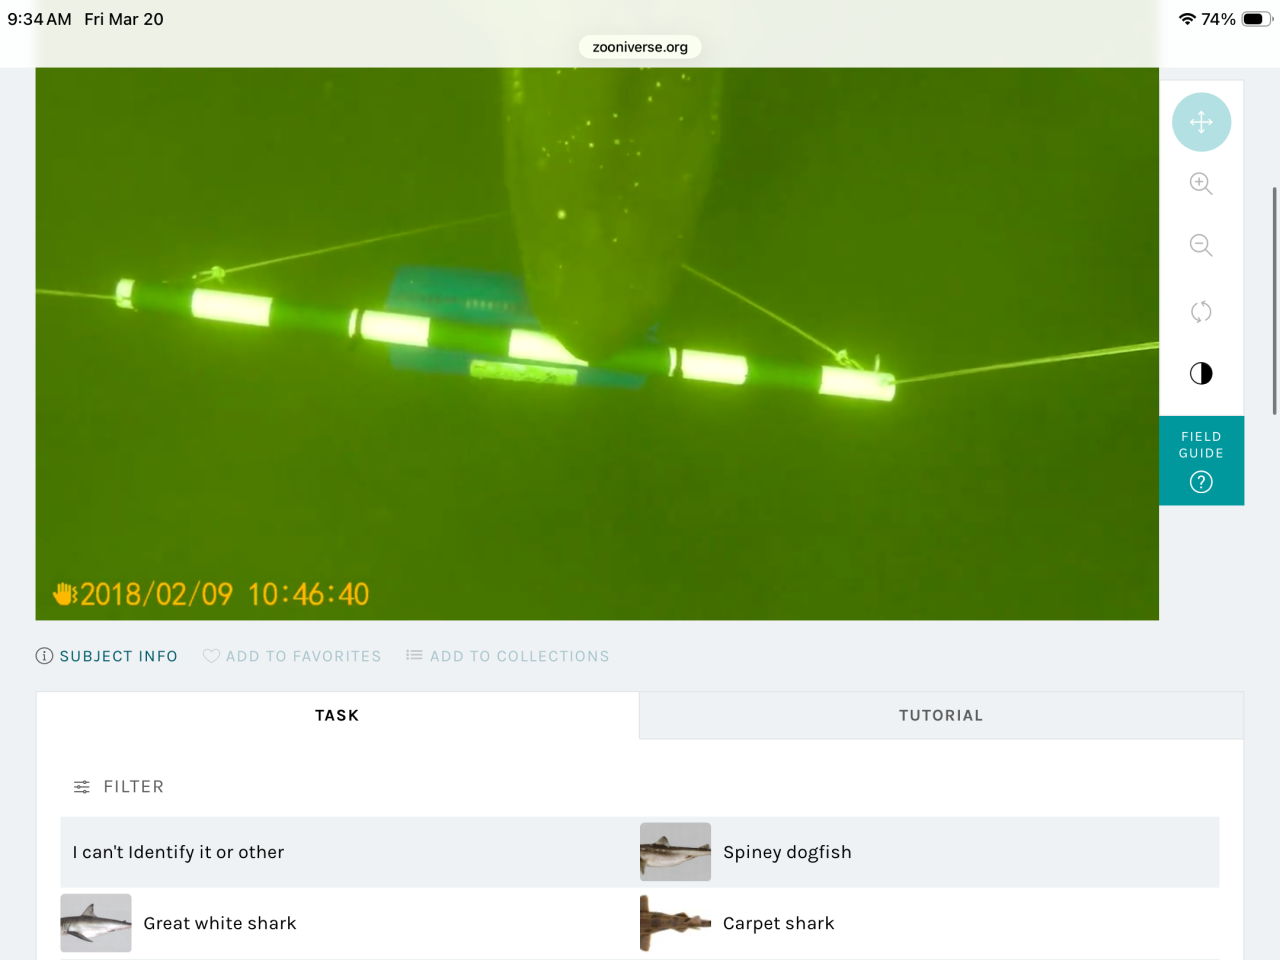This screenshot has height=960, width=1280.
Task: Tap the zooniverse.org address pill
Action: [640, 47]
